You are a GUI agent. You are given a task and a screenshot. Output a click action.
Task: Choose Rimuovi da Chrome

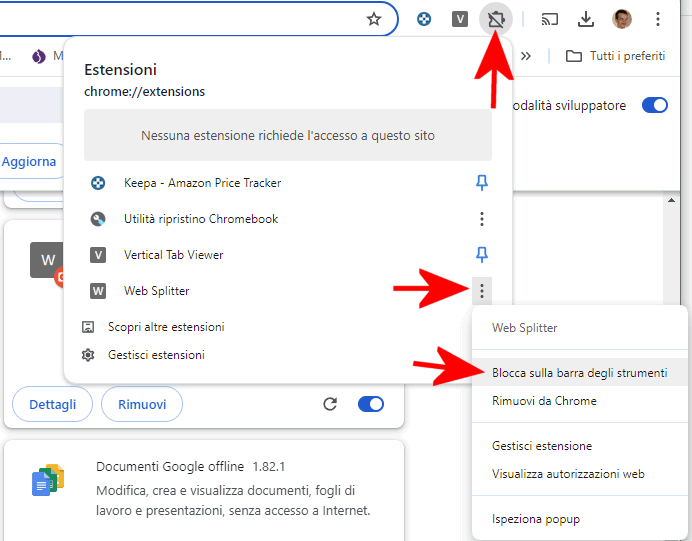579,401
